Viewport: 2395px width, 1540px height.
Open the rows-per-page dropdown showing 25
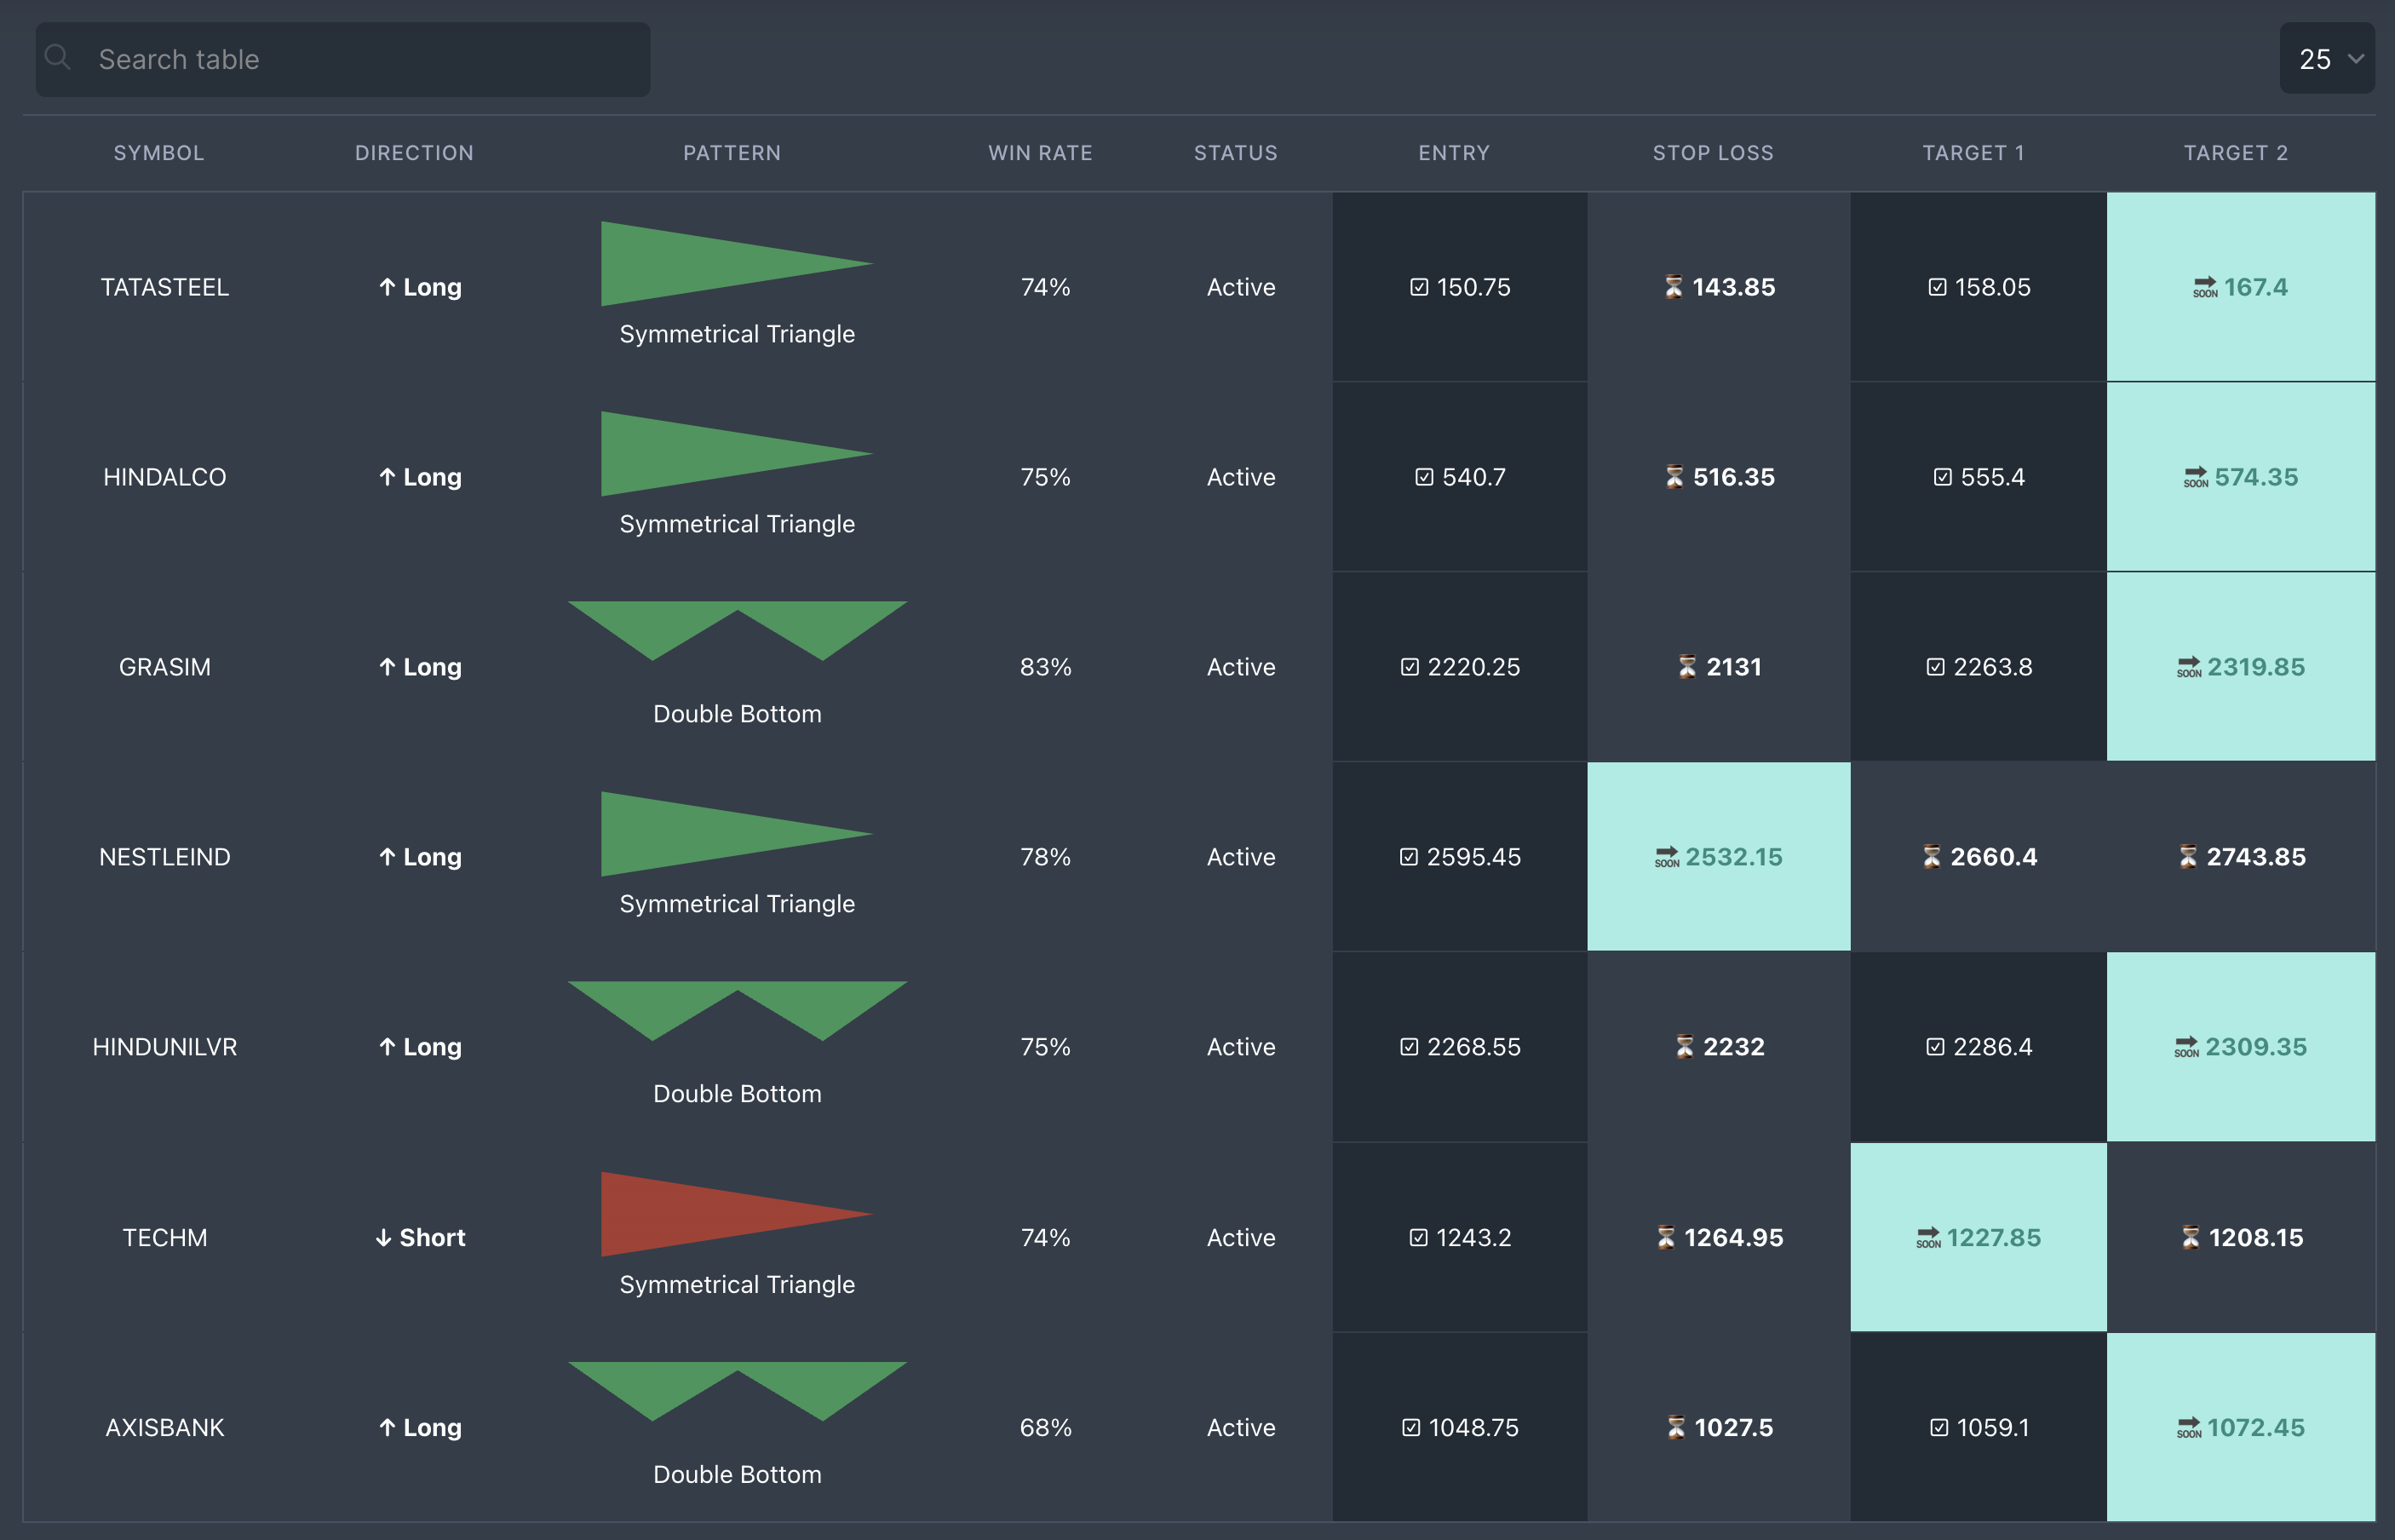click(2327, 59)
